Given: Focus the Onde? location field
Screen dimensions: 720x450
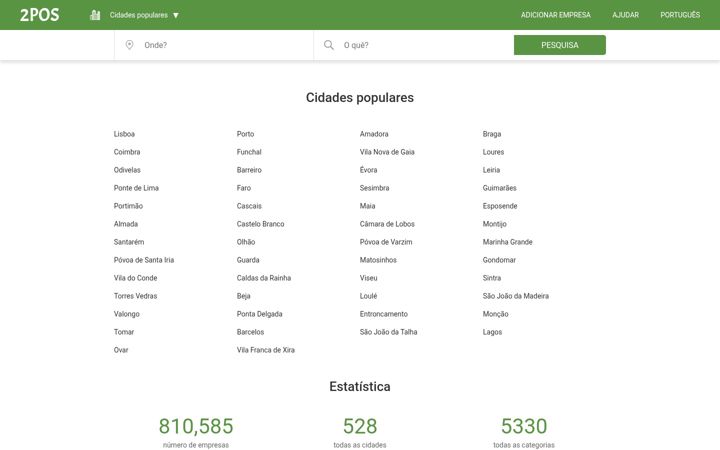Looking at the screenshot, I should coord(214,45).
